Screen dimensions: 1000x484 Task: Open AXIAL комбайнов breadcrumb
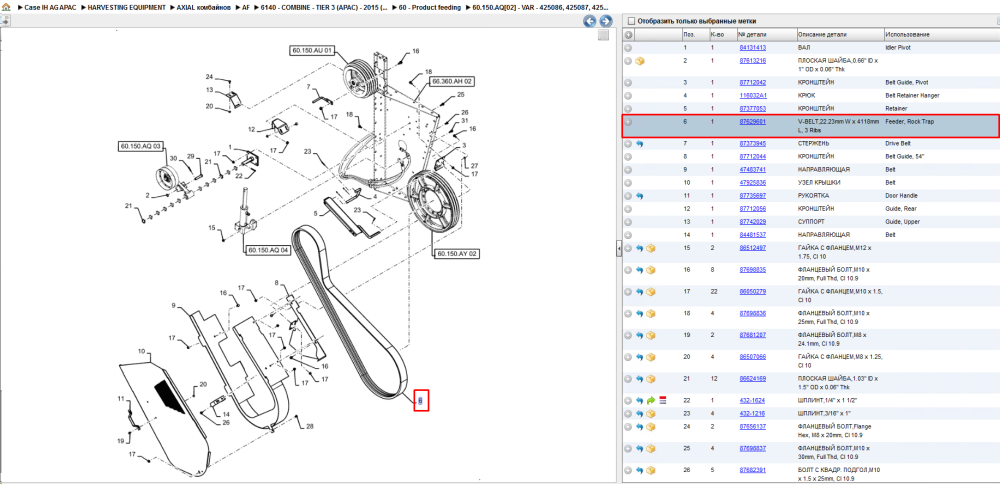(203, 7)
